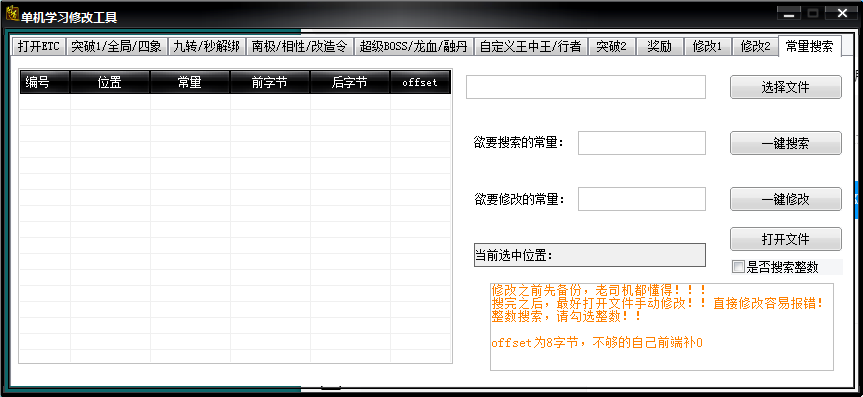The width and height of the screenshot is (863, 397).
Task: Switch to 九转/秒解绑 tab
Action: tap(206, 47)
